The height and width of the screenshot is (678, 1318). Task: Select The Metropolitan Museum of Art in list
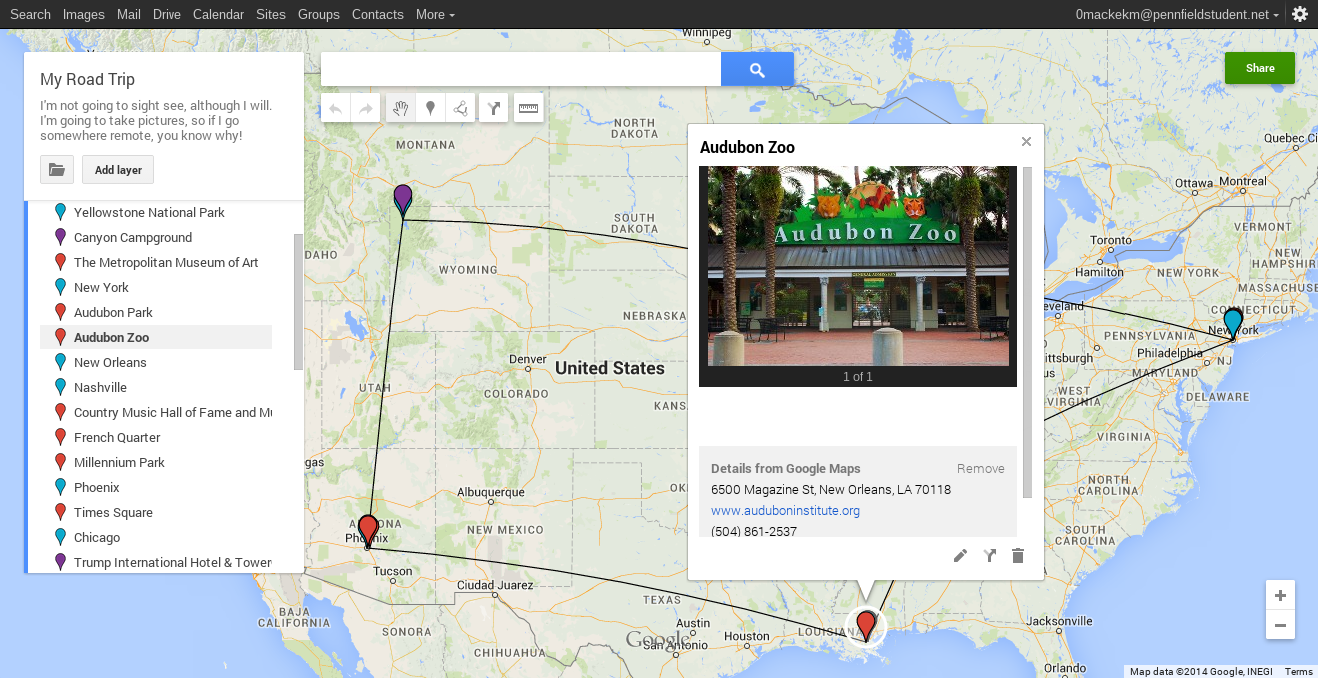[x=166, y=262]
